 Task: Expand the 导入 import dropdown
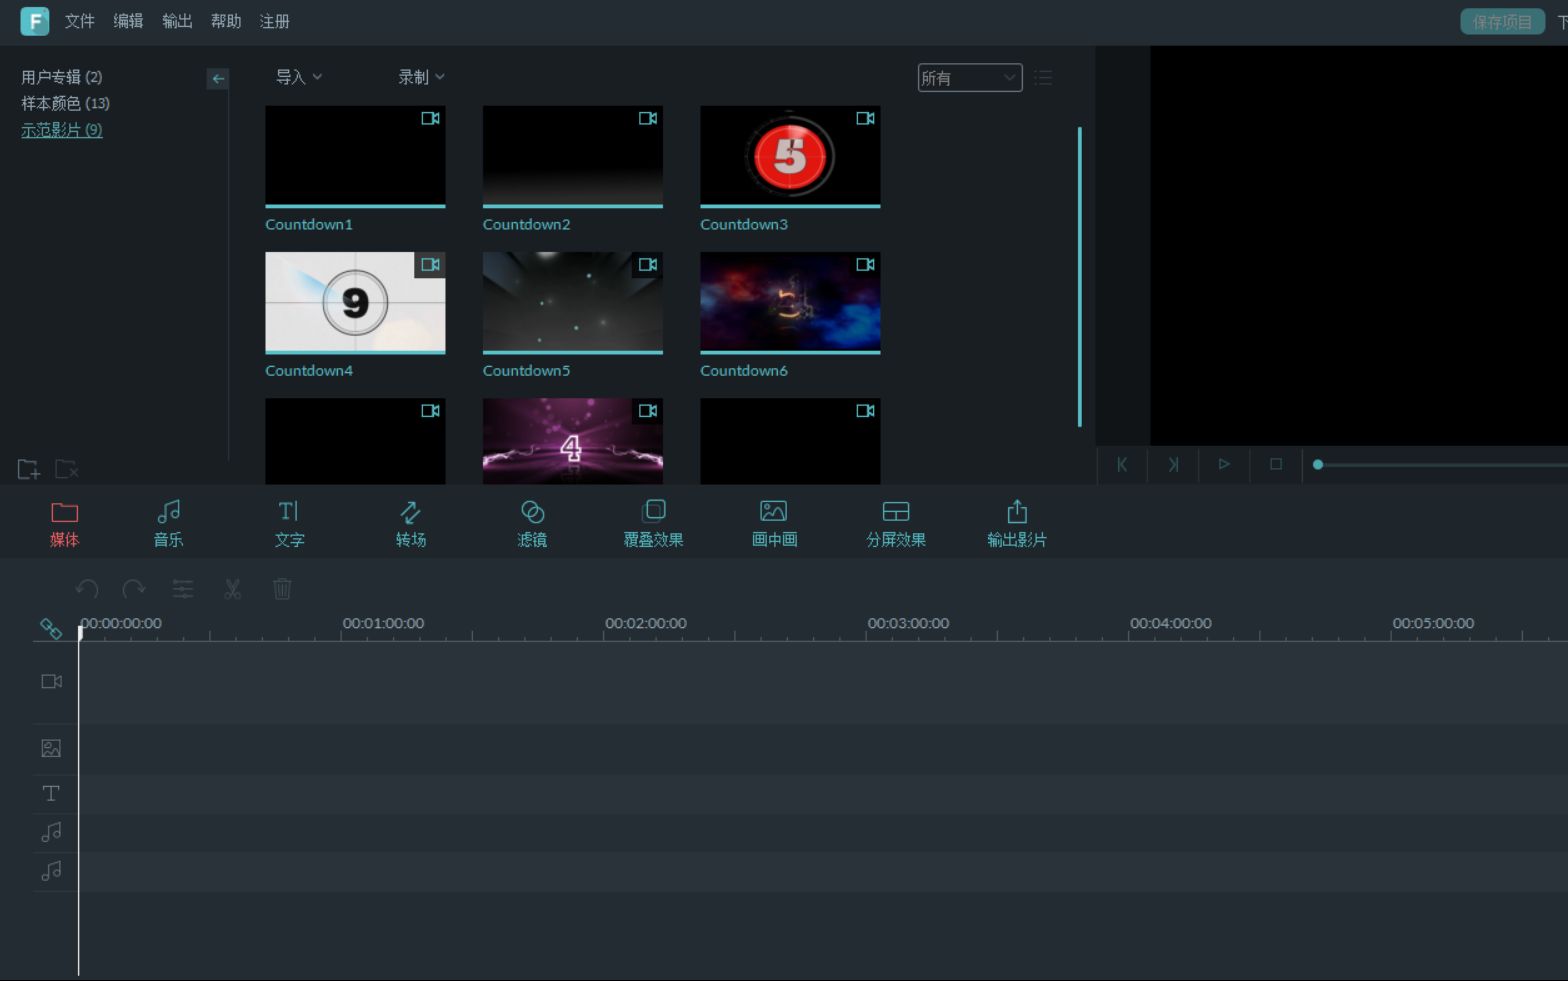click(x=299, y=77)
